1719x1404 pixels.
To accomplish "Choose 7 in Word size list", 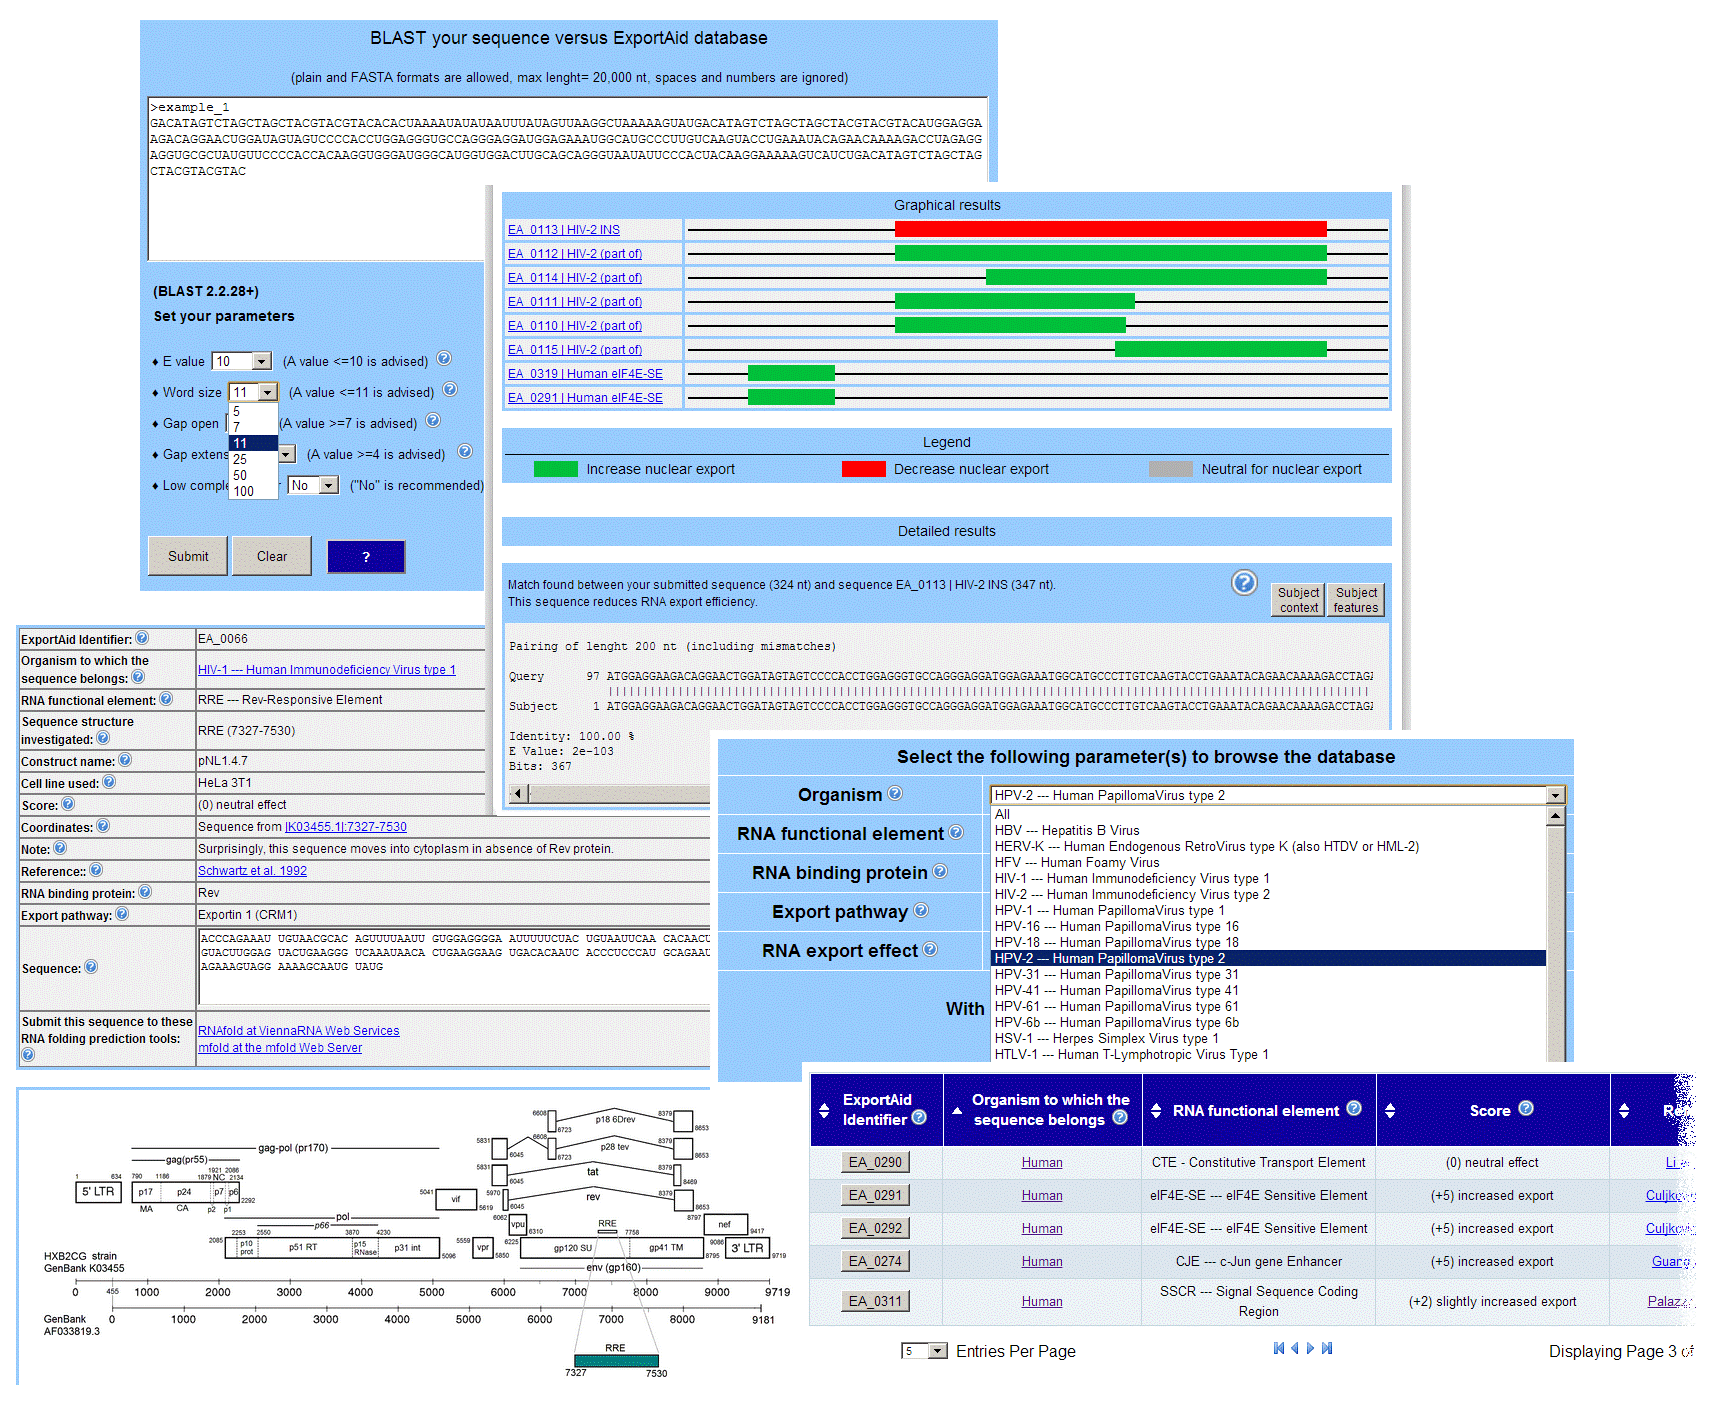I will [253, 427].
